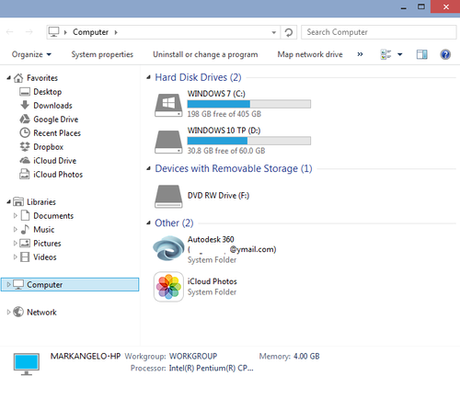Collapse the Favorites tree group

9,78
